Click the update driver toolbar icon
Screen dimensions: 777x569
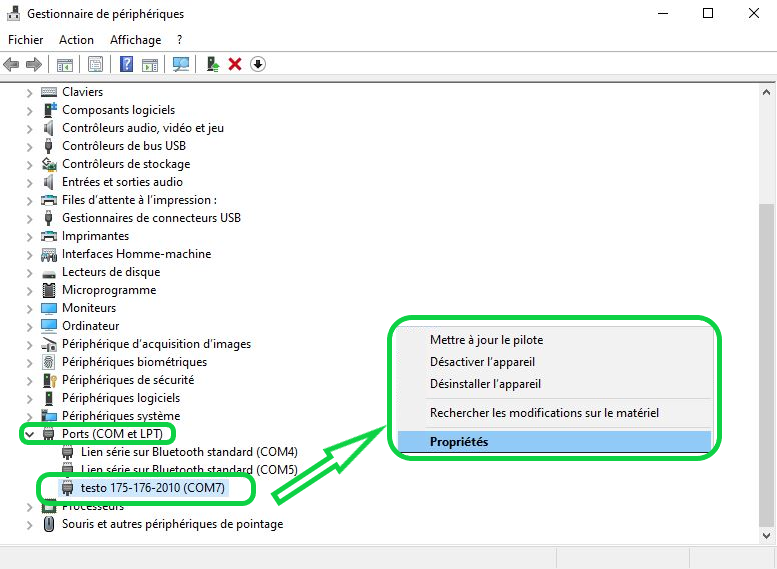click(212, 64)
